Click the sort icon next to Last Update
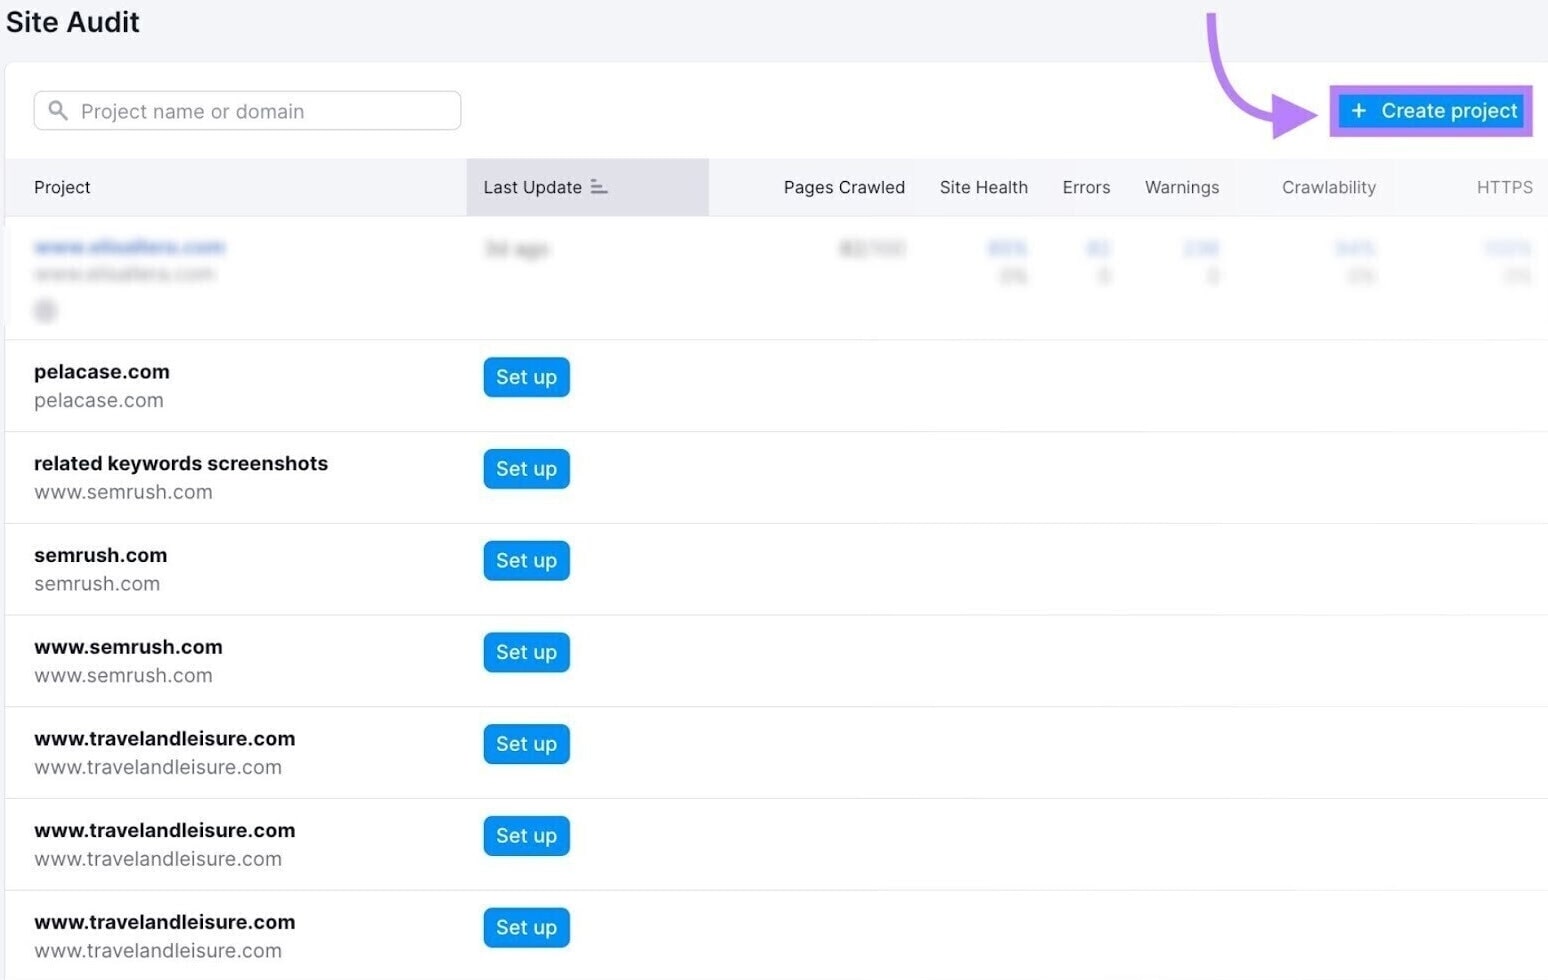1548x980 pixels. coord(599,186)
